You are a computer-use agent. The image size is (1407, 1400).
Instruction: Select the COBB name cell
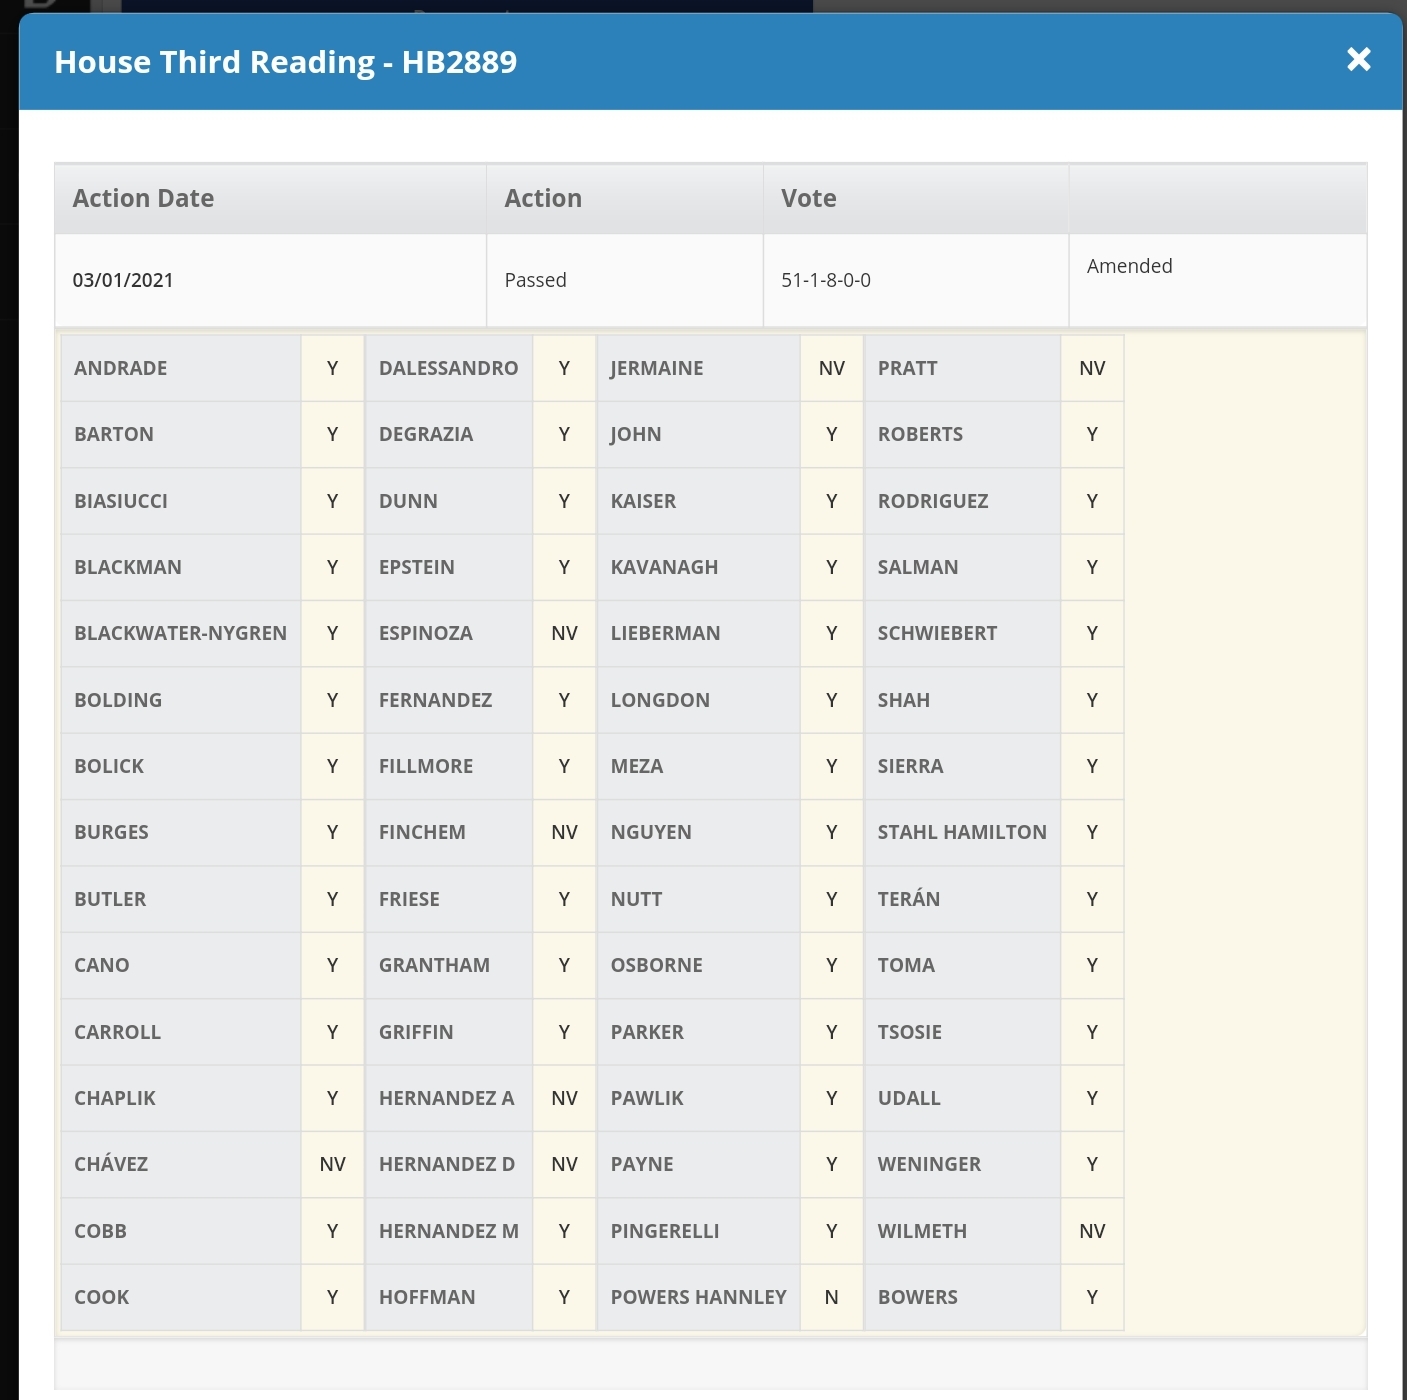pos(181,1231)
